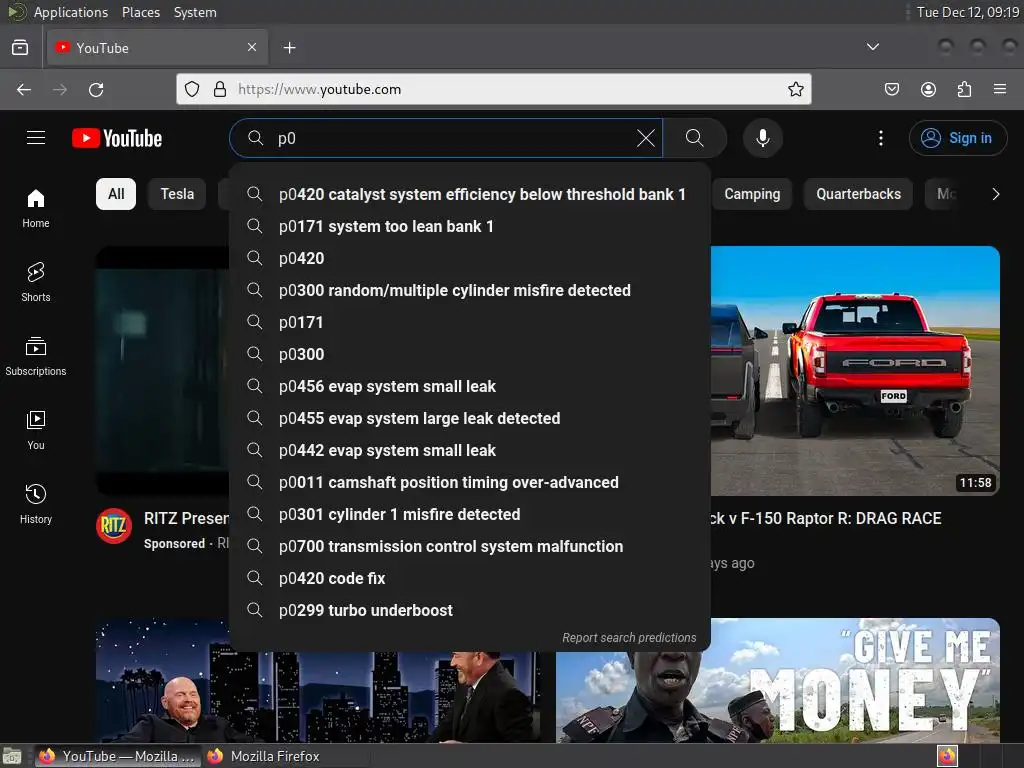This screenshot has width=1024, height=768.
Task: Click the magnifier search button
Action: click(x=695, y=138)
